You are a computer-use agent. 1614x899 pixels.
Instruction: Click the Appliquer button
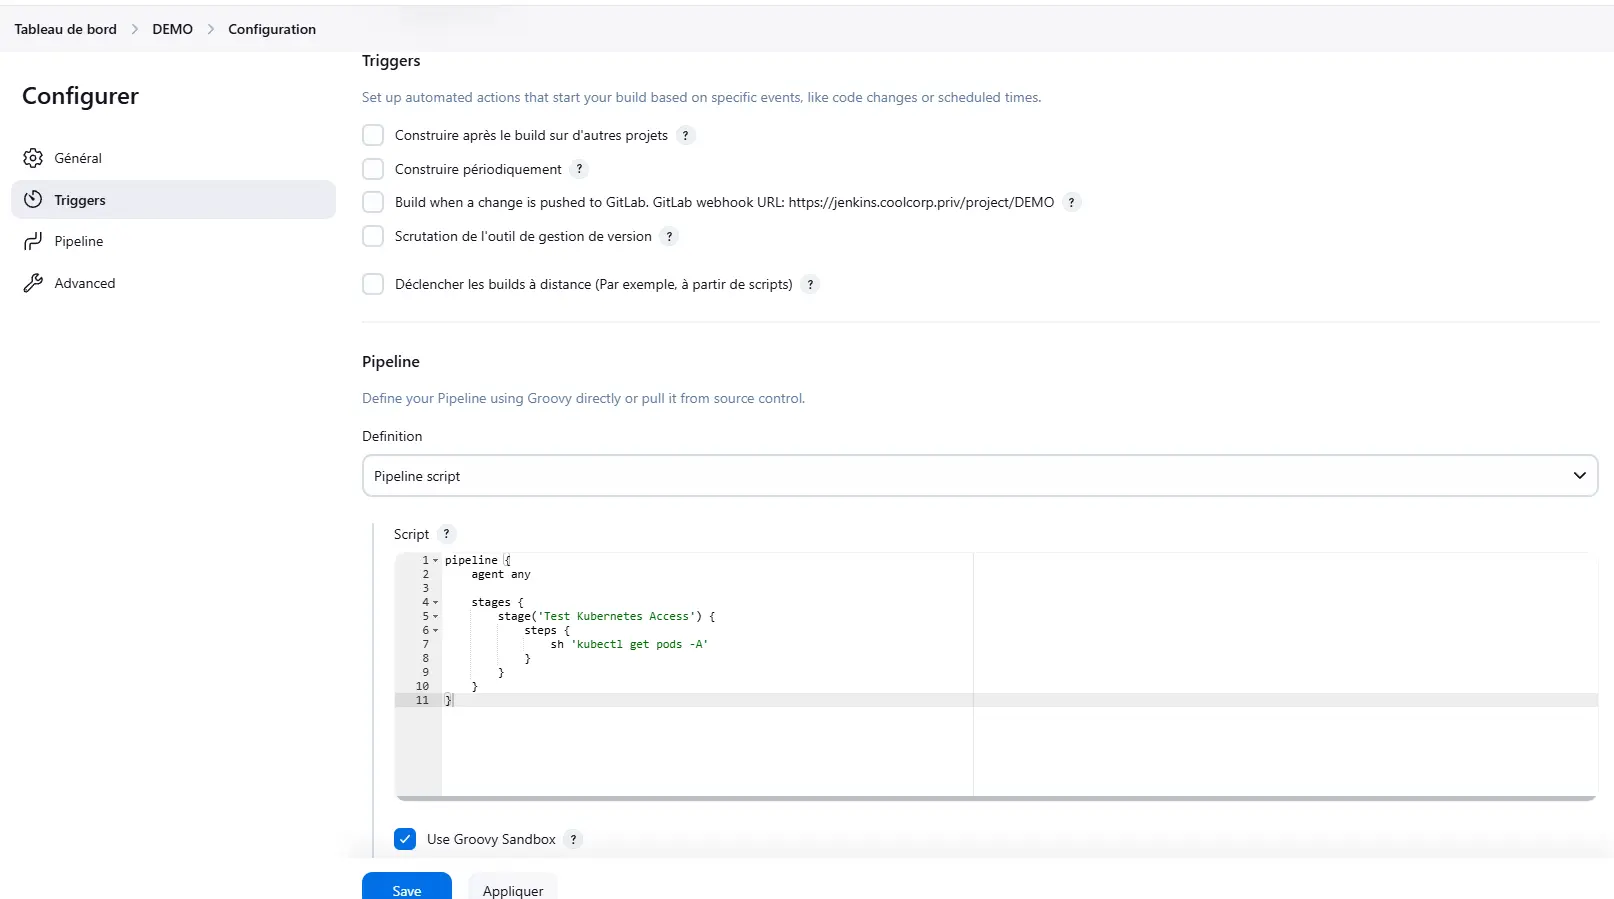513,887
